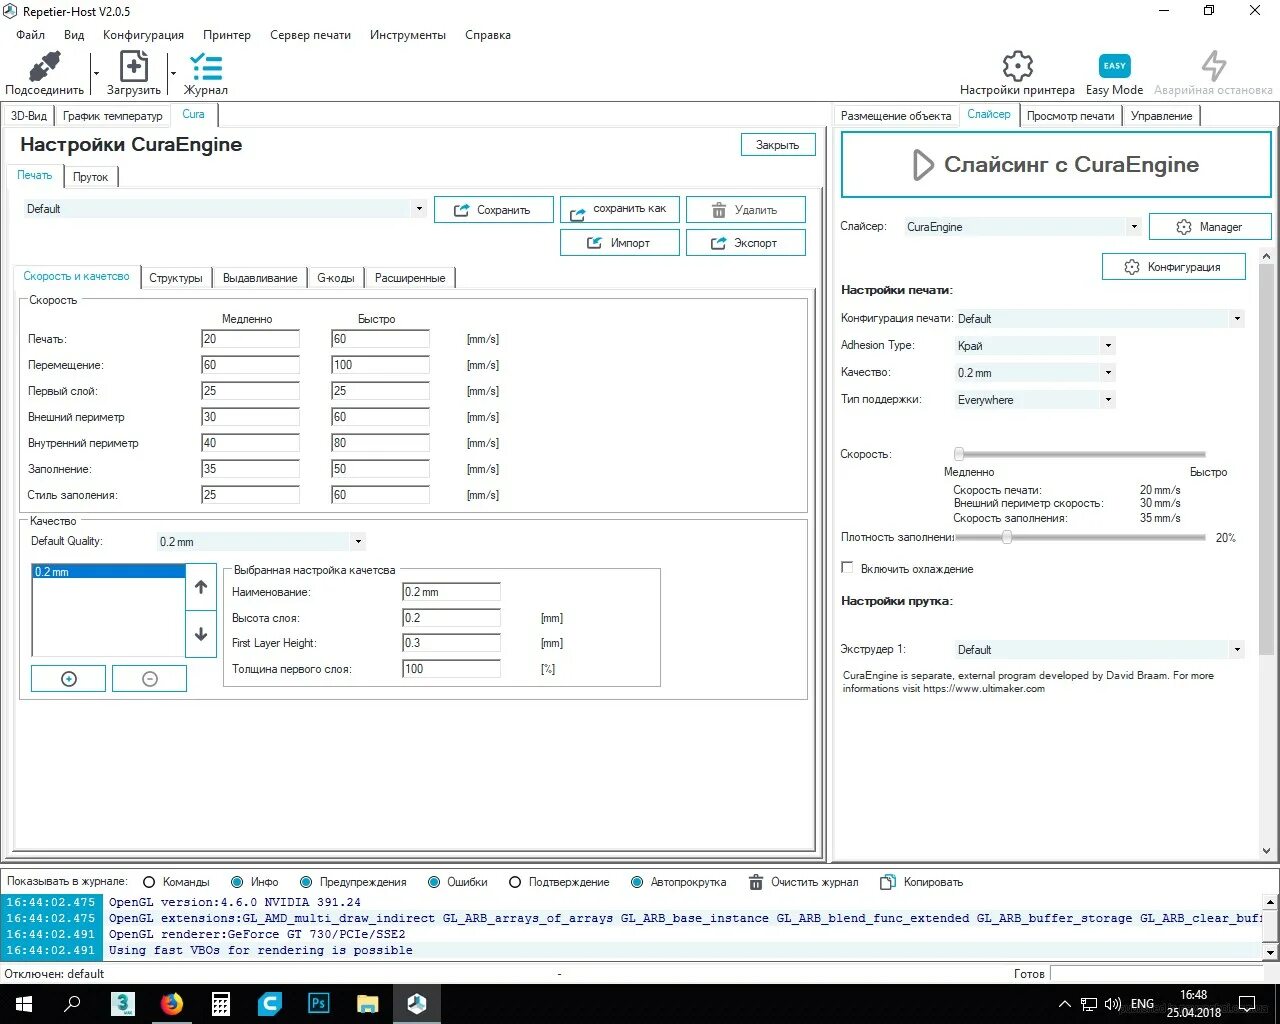Toggle the Ошибки log filter
Image resolution: width=1280 pixels, height=1024 pixels.
pos(434,882)
